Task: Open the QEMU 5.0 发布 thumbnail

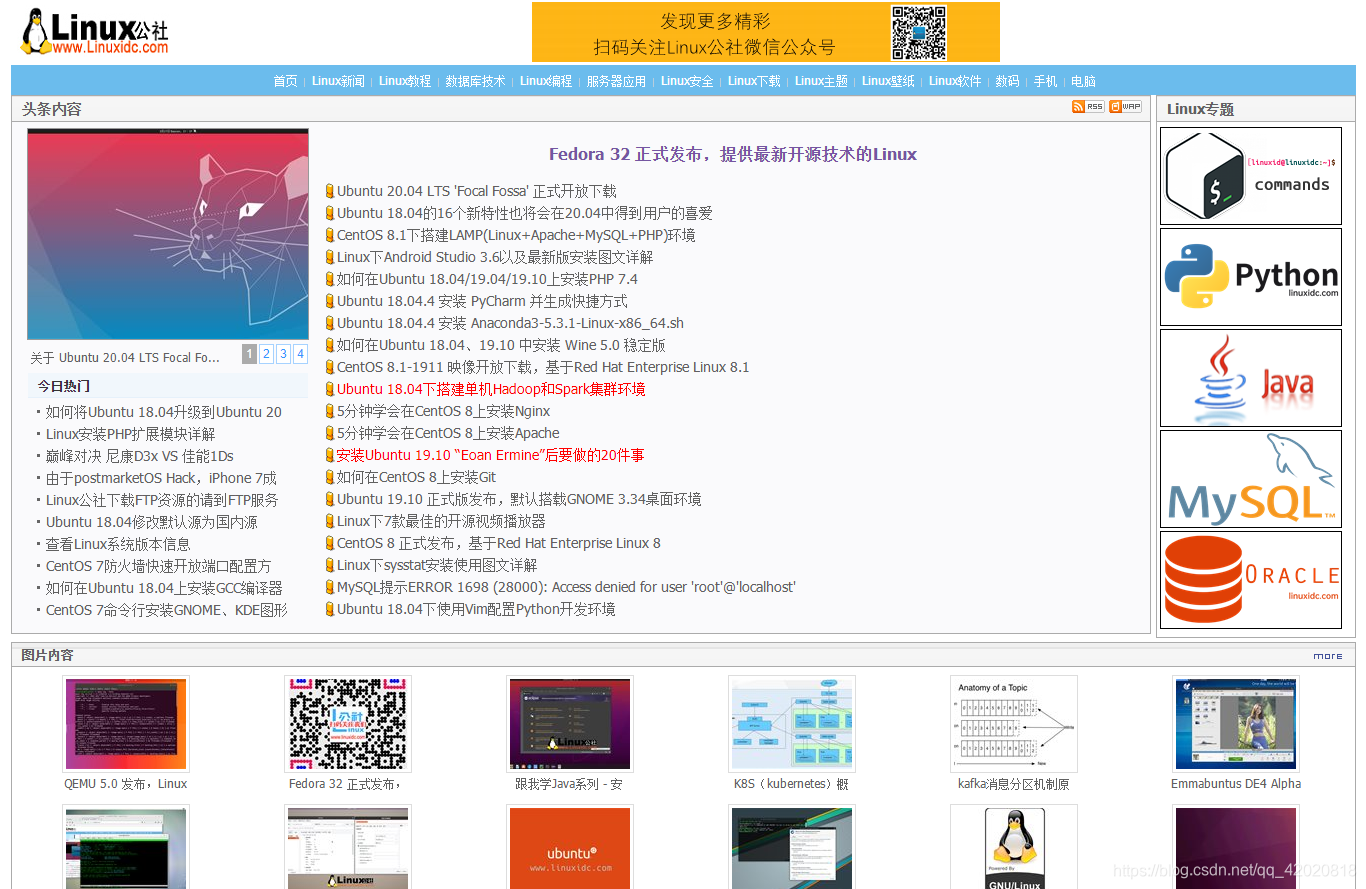Action: click(125, 724)
